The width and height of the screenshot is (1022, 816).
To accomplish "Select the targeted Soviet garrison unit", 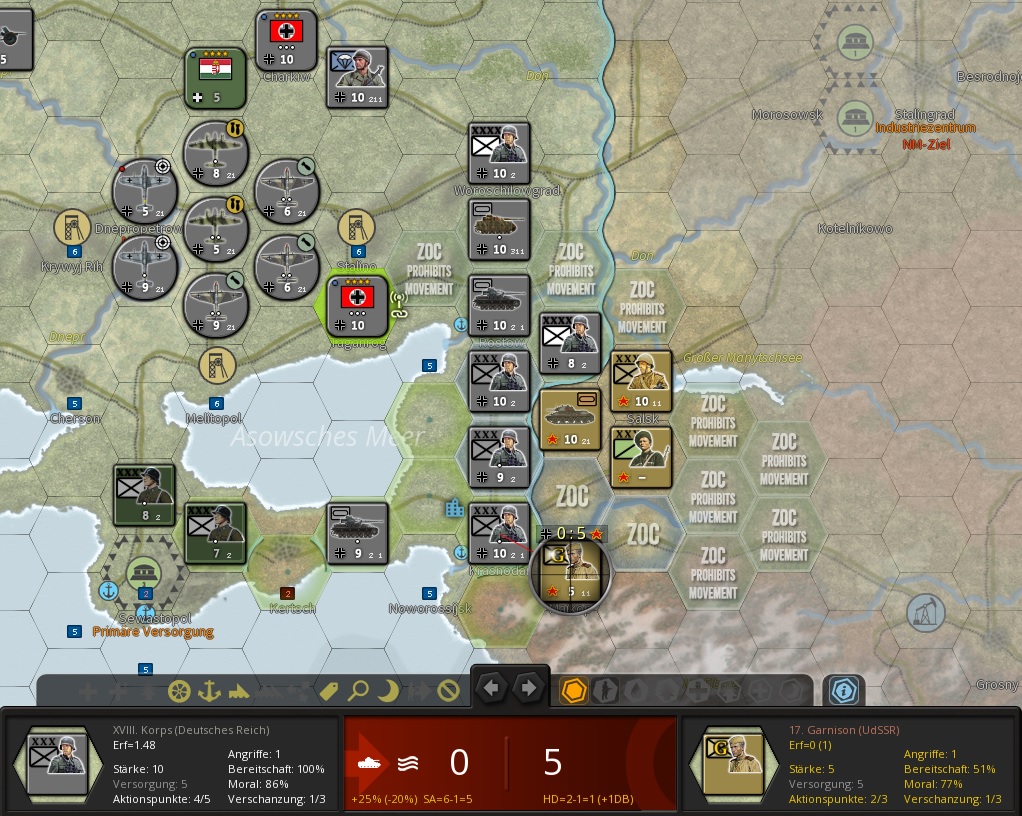I will 570,574.
